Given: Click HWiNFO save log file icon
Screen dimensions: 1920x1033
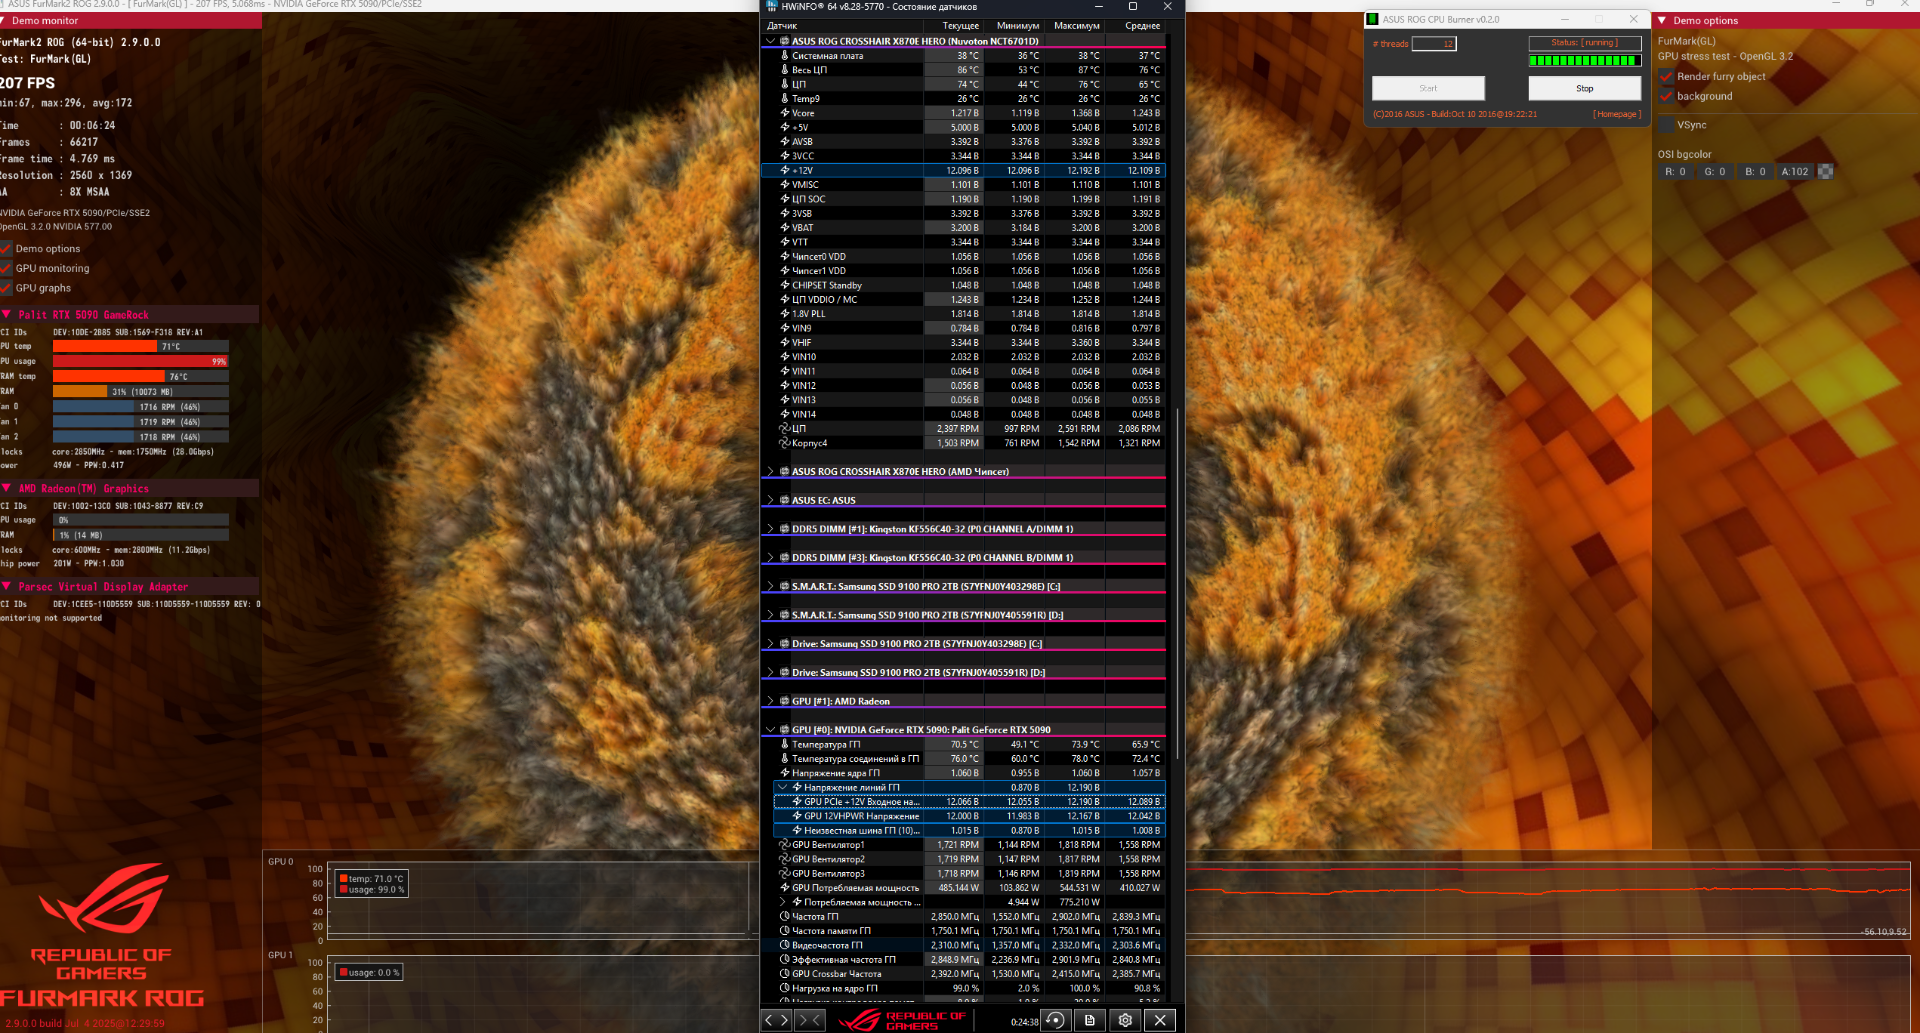Looking at the screenshot, I should (x=1090, y=1020).
